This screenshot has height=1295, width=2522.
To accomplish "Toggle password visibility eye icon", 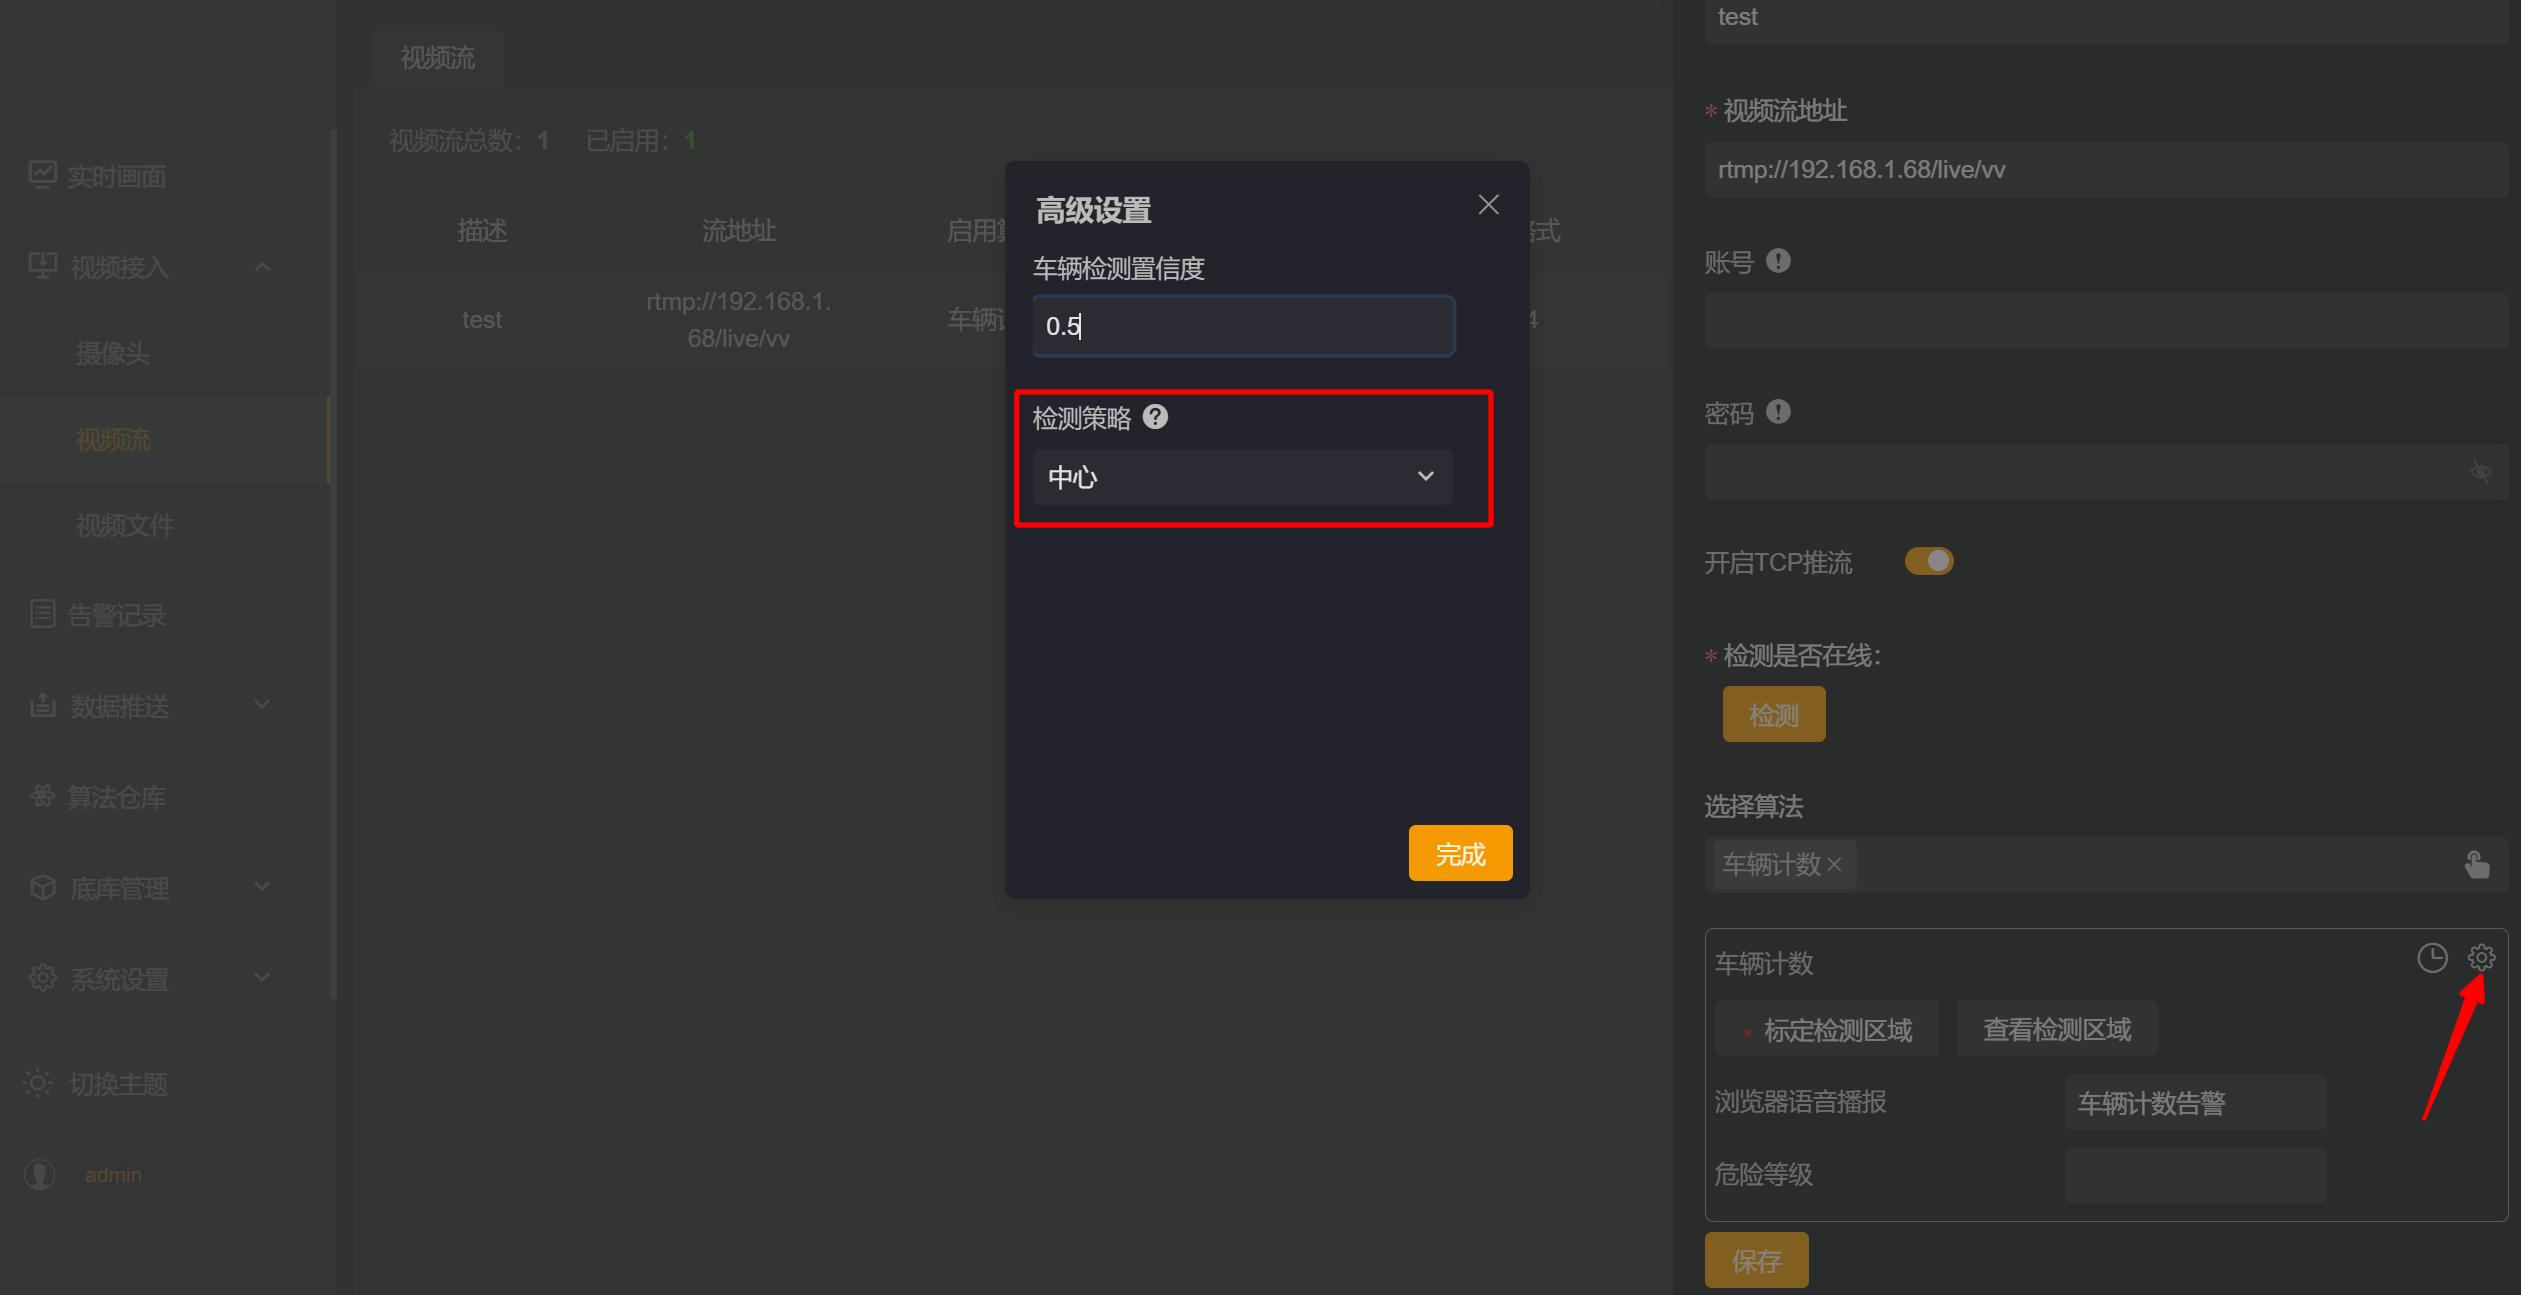I will click(2480, 472).
